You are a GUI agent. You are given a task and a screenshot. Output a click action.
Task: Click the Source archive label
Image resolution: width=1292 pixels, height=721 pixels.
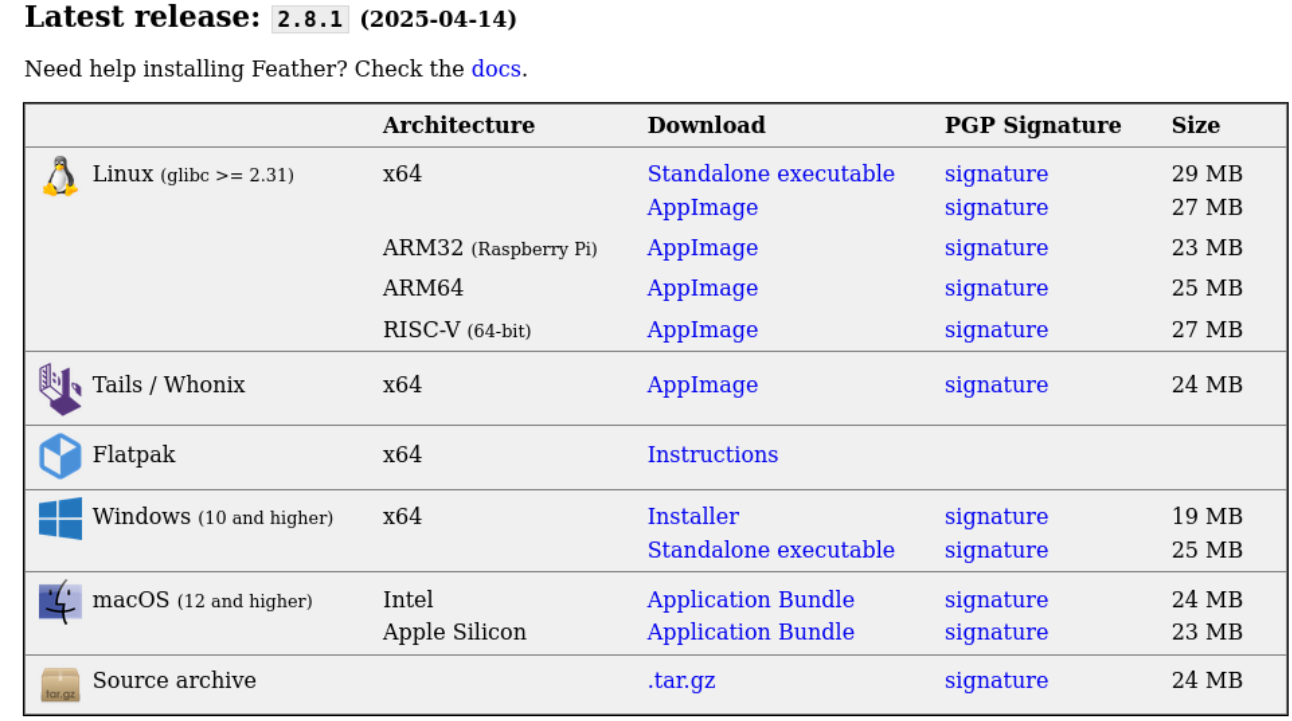(x=174, y=680)
